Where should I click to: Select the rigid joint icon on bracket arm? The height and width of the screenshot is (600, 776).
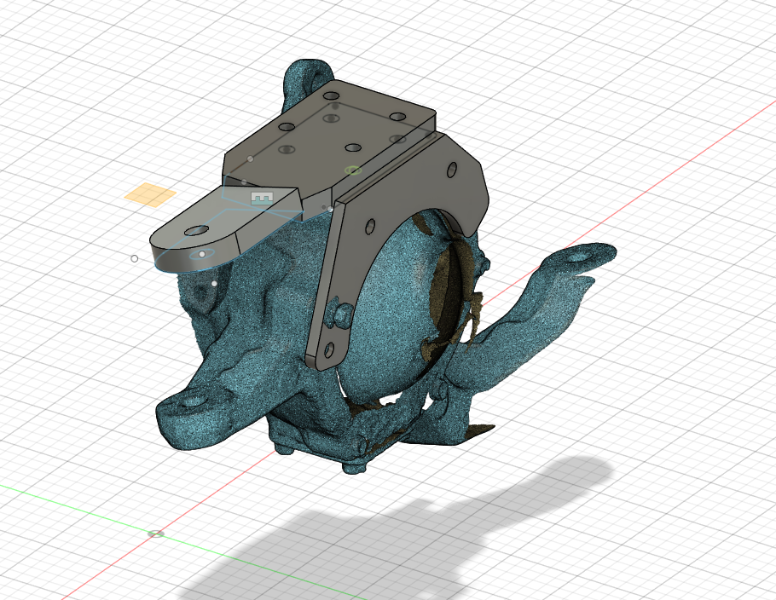(261, 199)
